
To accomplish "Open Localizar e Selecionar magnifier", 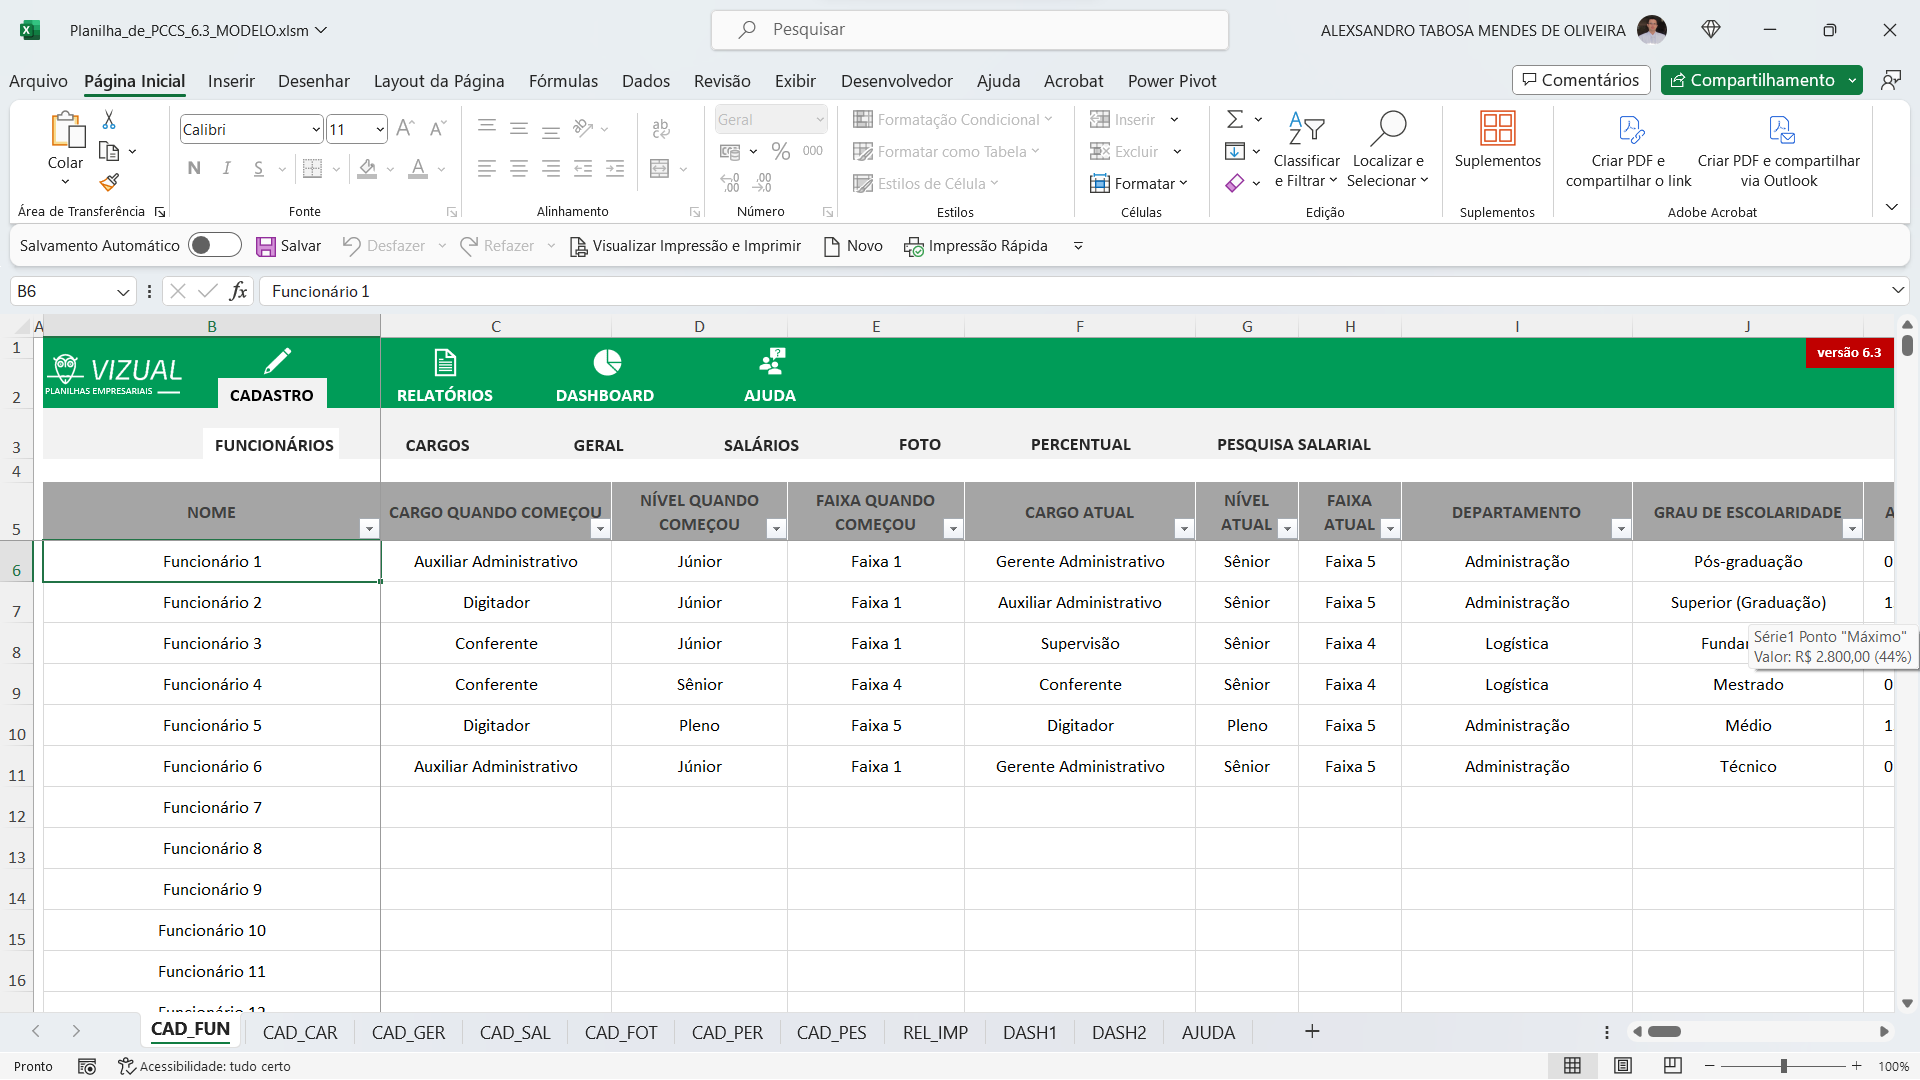I will [1387, 129].
